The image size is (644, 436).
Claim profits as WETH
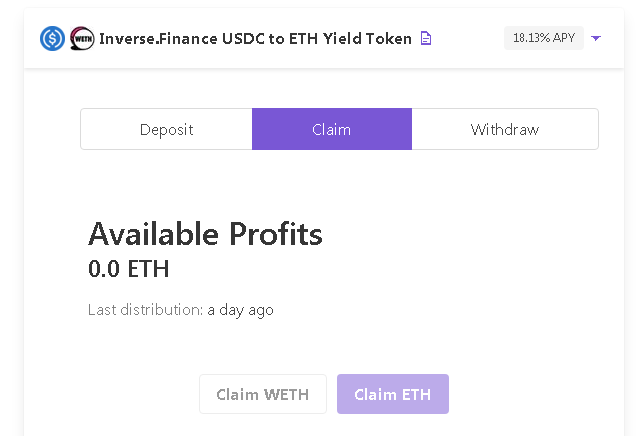(x=263, y=394)
